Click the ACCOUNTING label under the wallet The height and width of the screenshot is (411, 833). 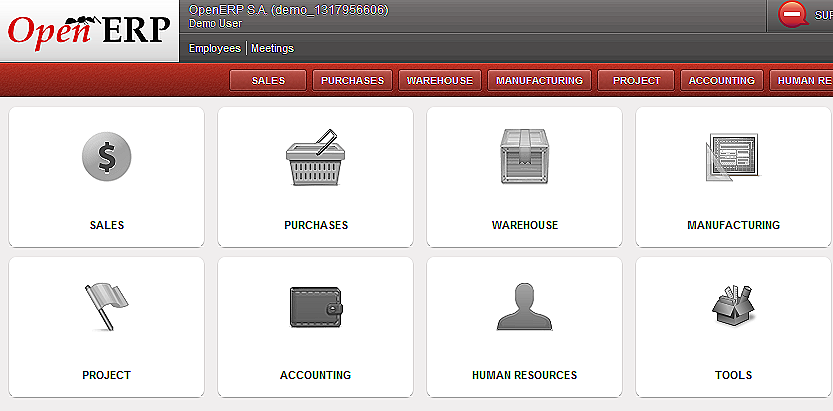pos(316,375)
